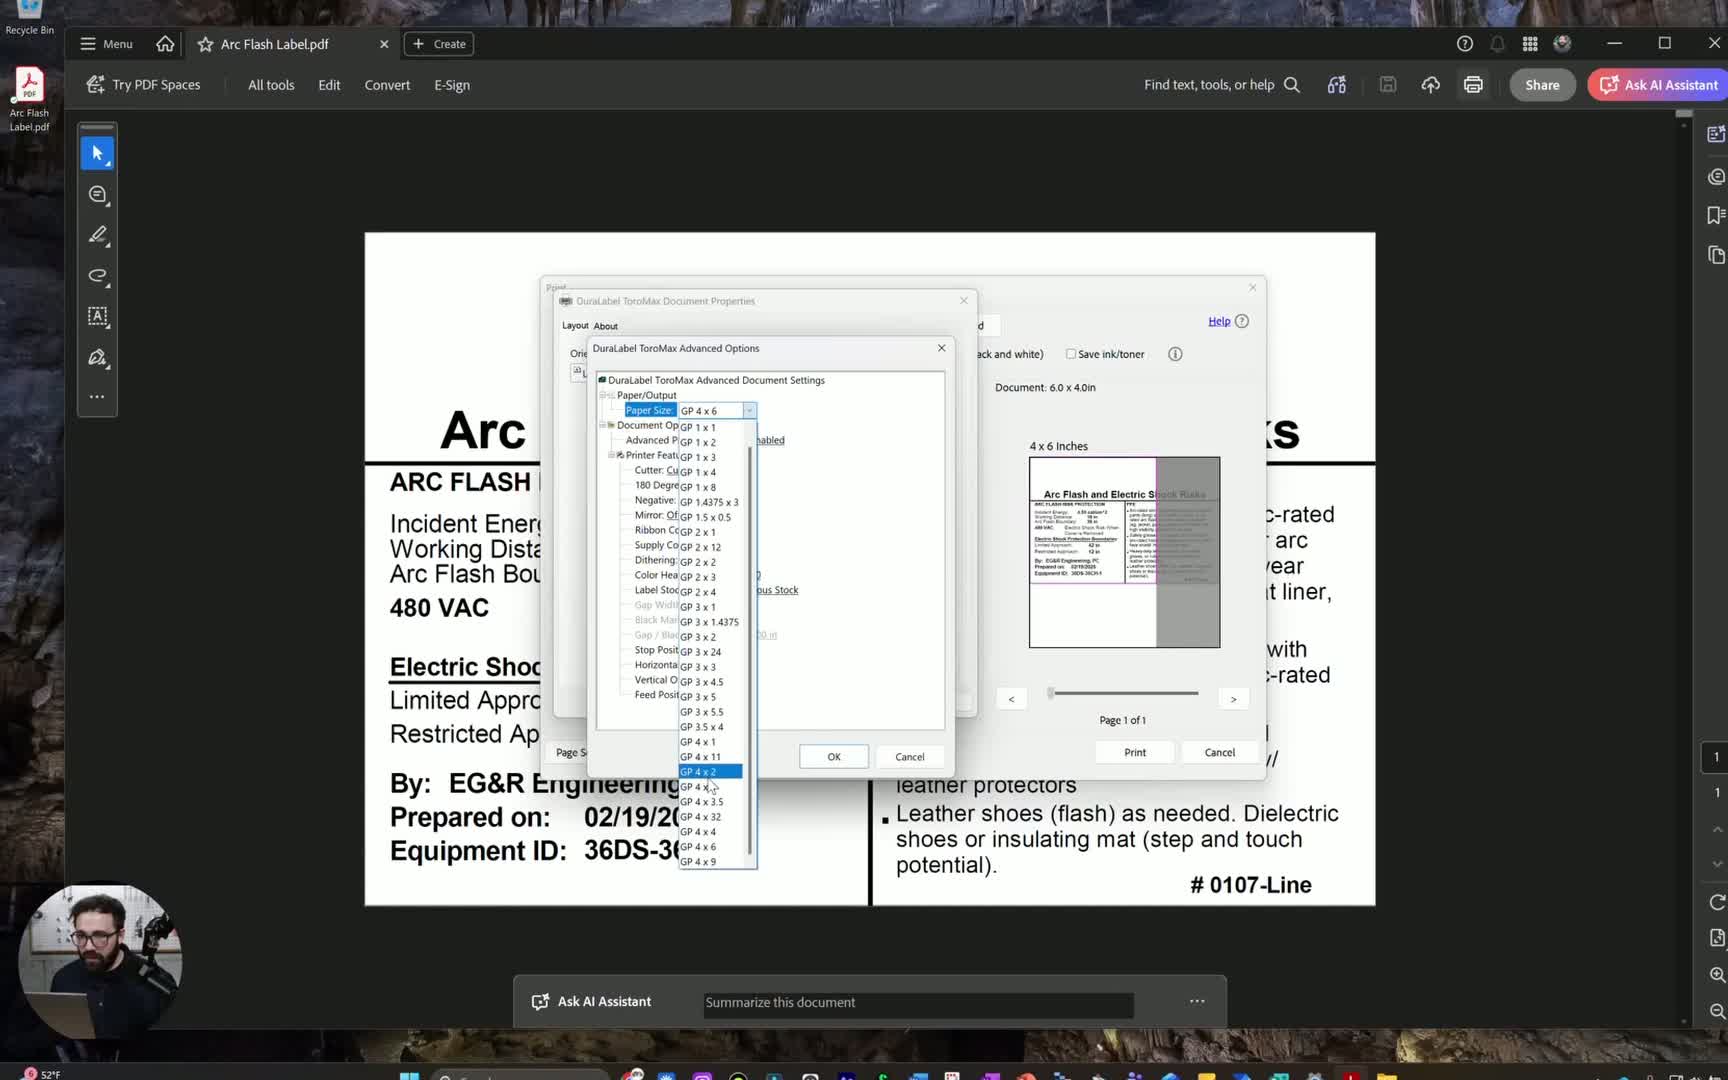Star the Arc Flash Label.pdf tab
Image resolution: width=1728 pixels, height=1080 pixels.
[205, 44]
